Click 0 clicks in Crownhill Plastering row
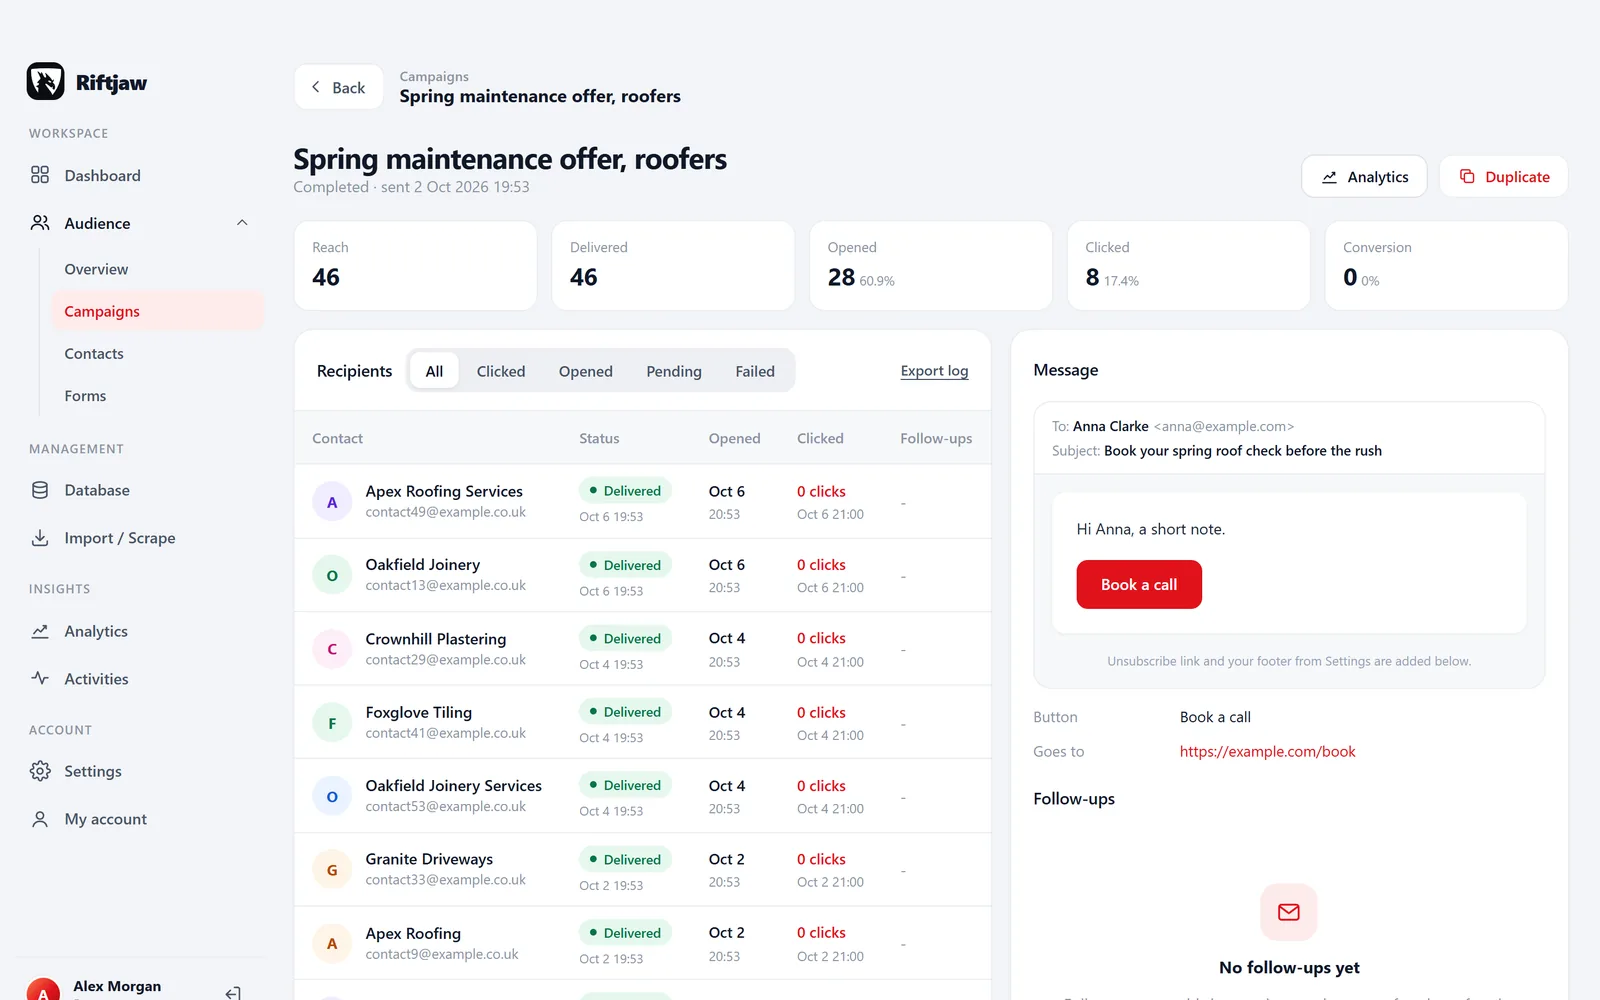This screenshot has height=1000, width=1600. click(821, 638)
